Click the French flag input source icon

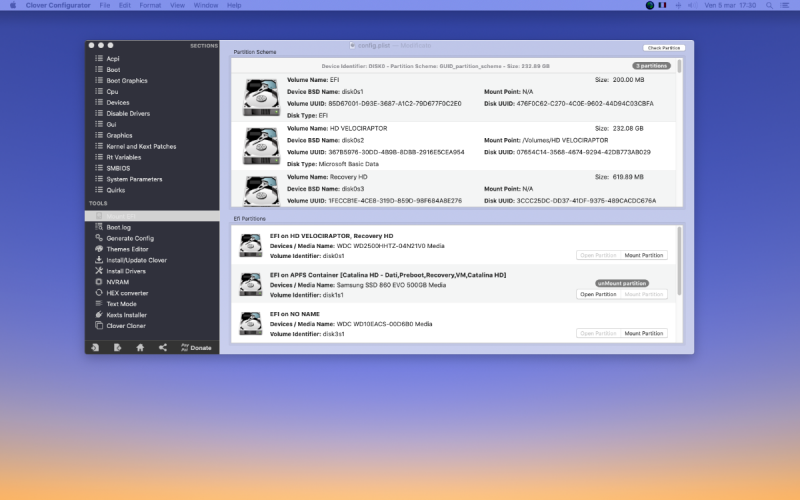[x=662, y=5]
